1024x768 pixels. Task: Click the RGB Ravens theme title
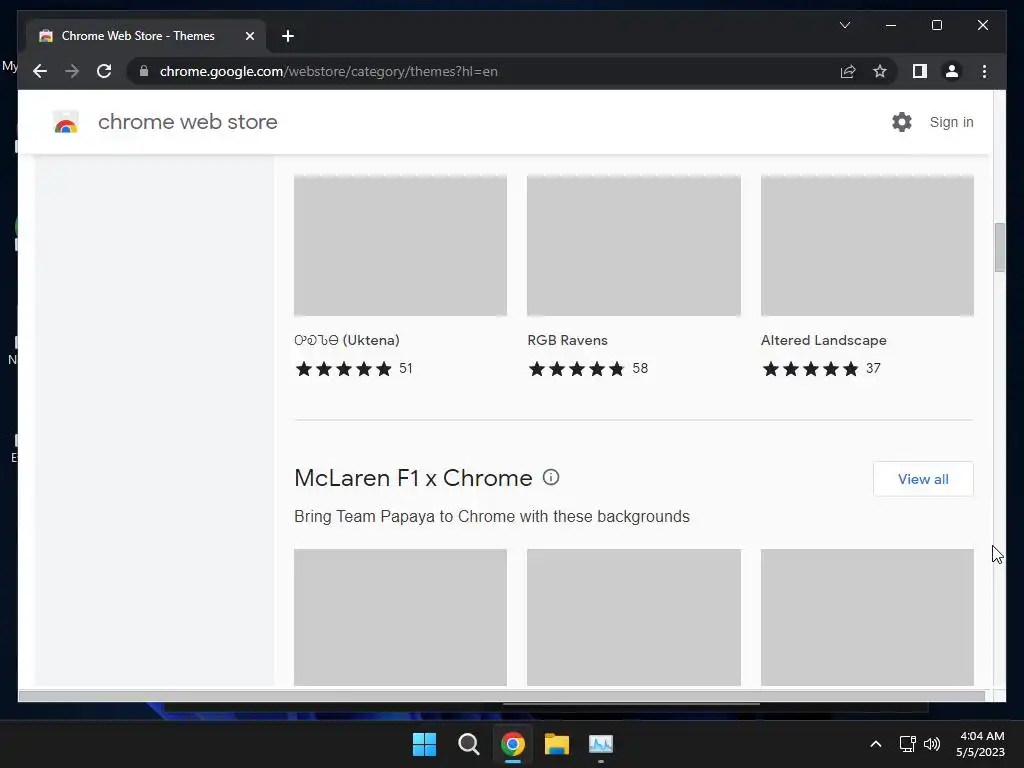click(x=568, y=340)
